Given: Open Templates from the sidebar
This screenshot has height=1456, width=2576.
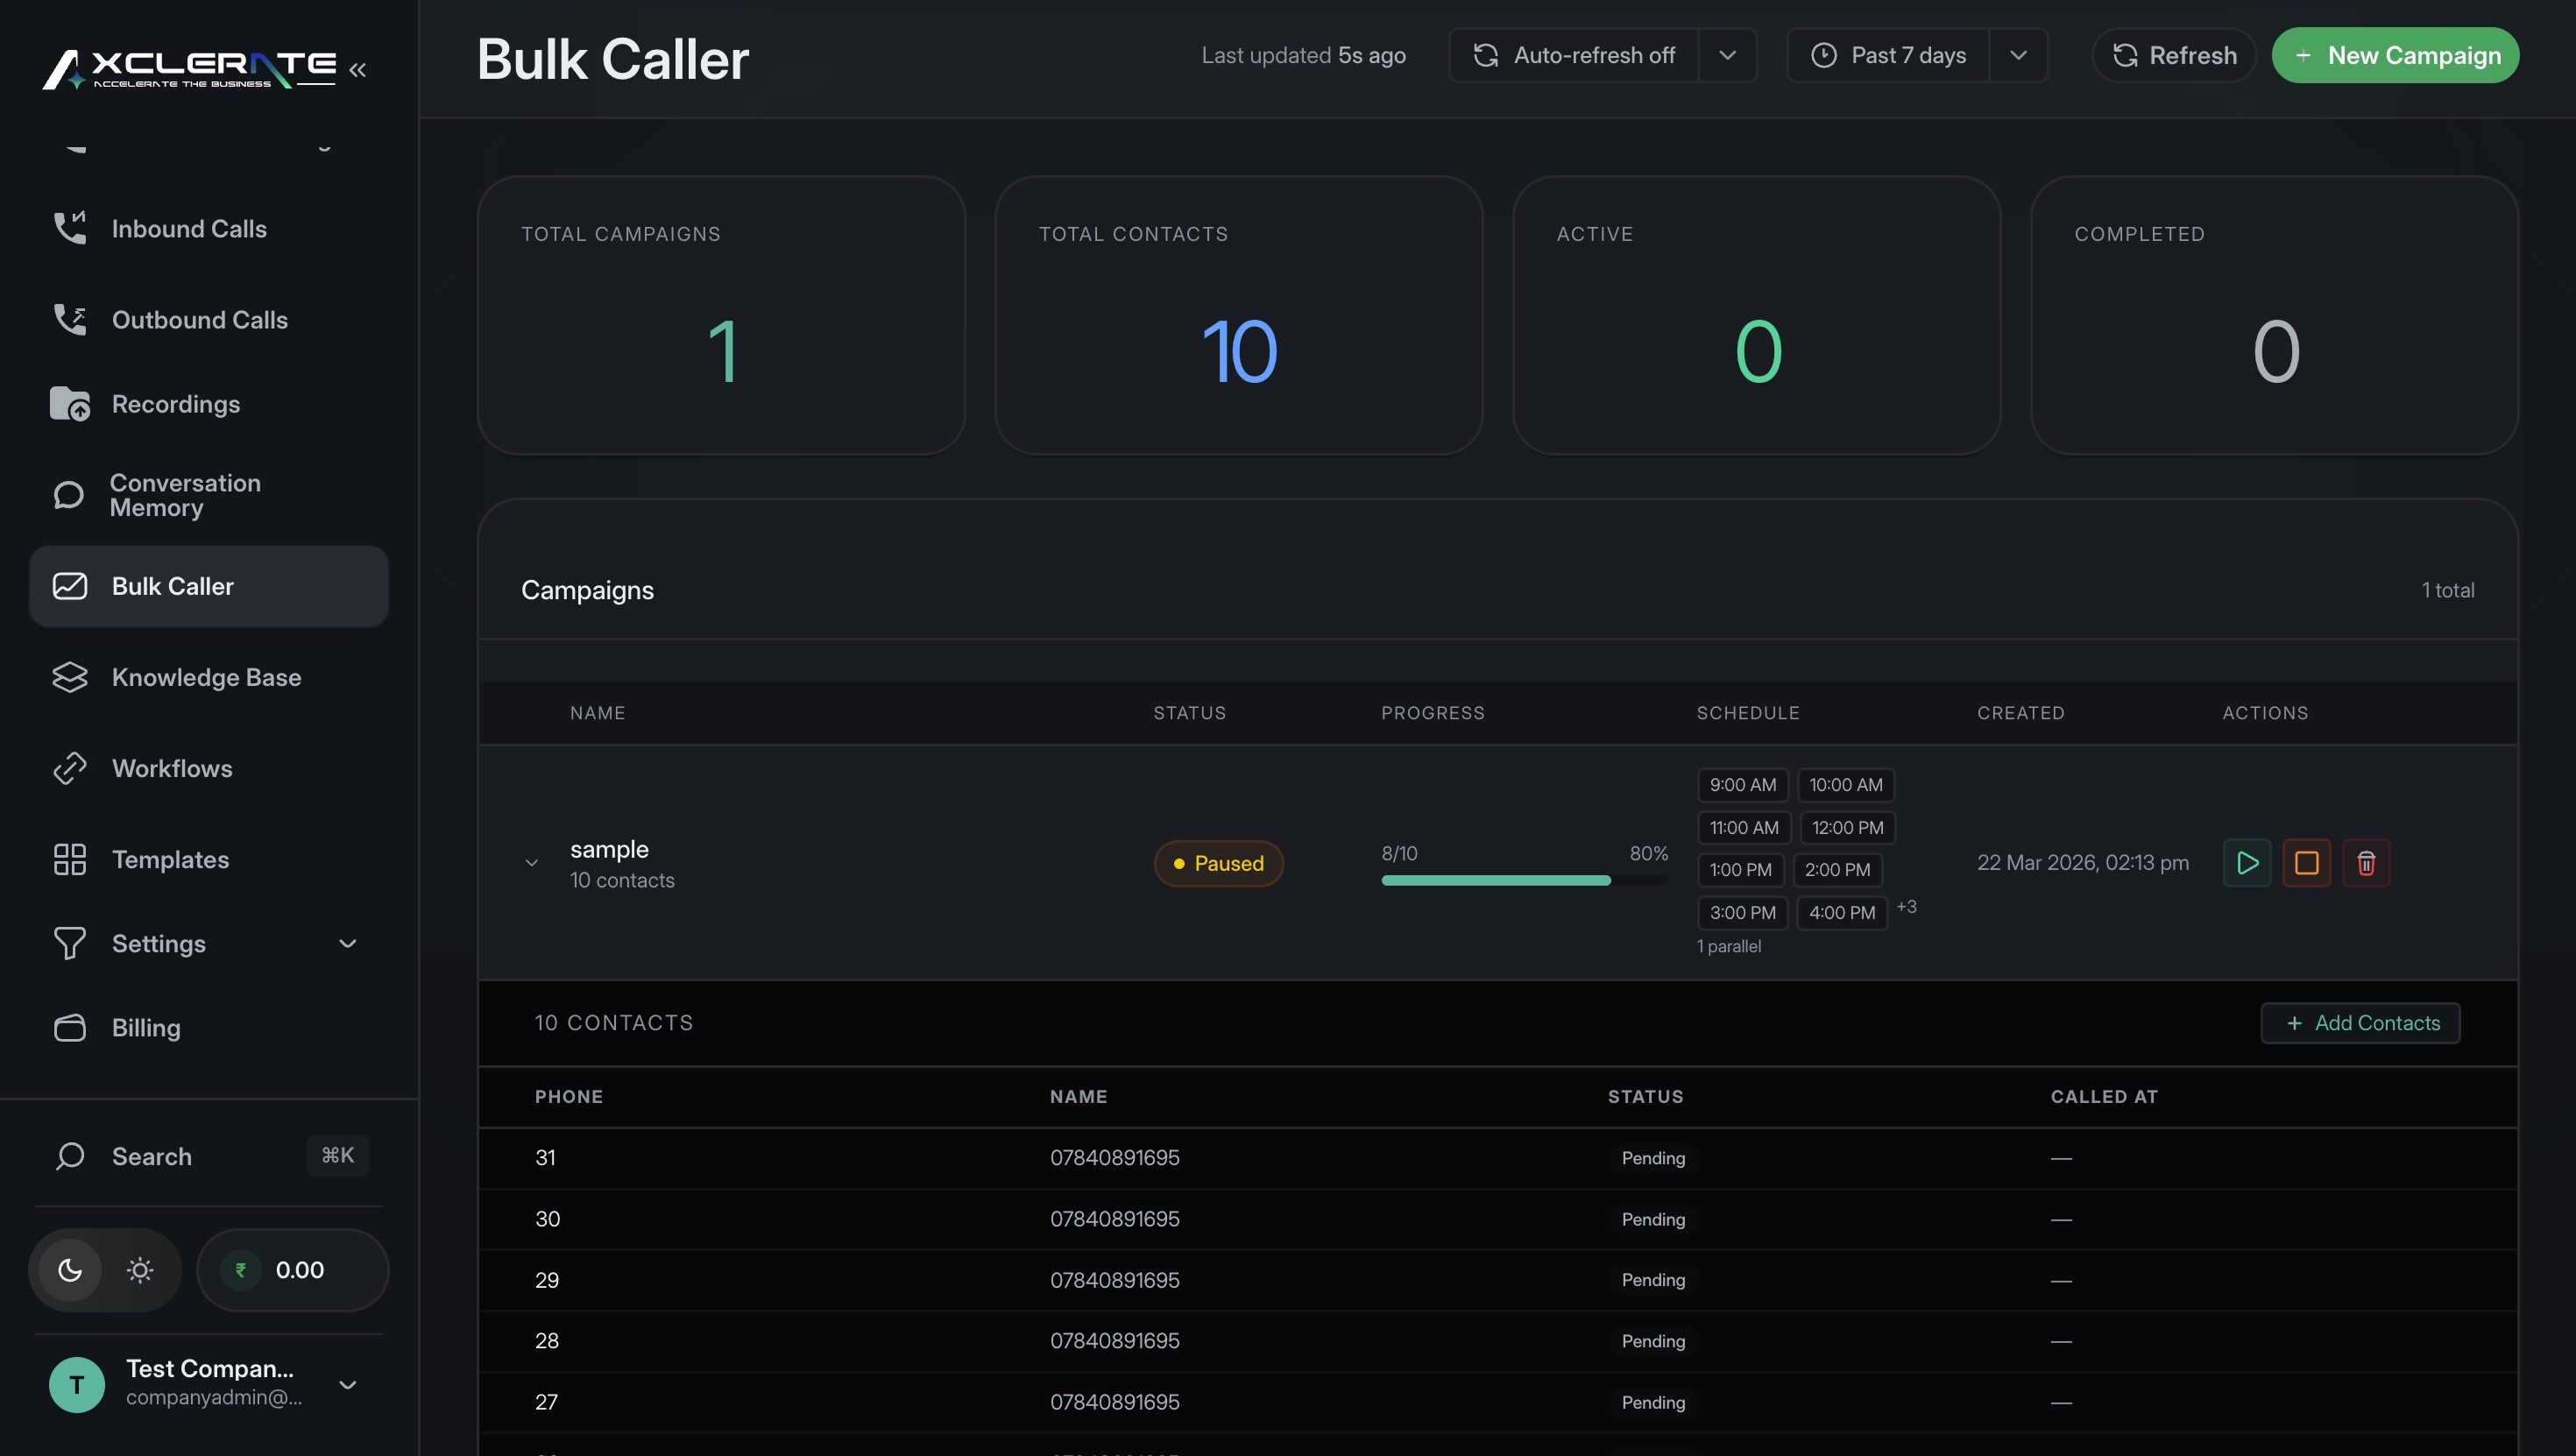Looking at the screenshot, I should [x=170, y=859].
